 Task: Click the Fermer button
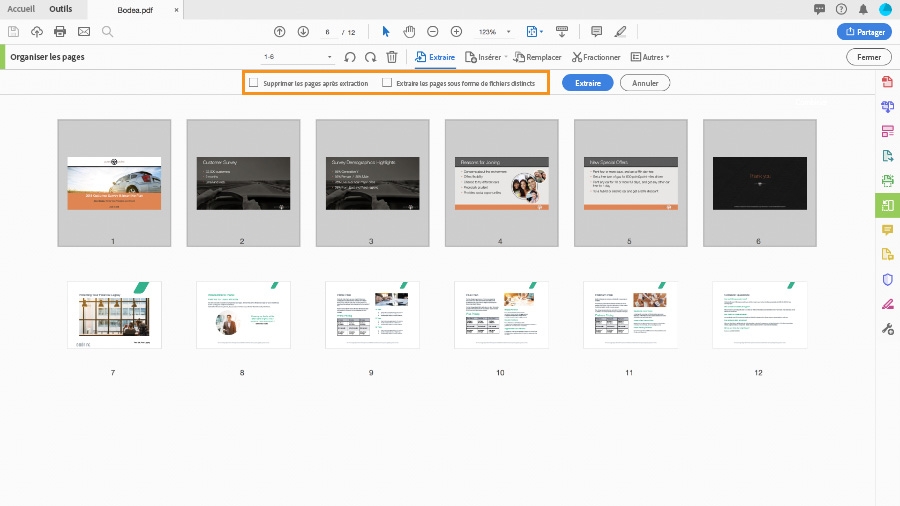coord(869,57)
